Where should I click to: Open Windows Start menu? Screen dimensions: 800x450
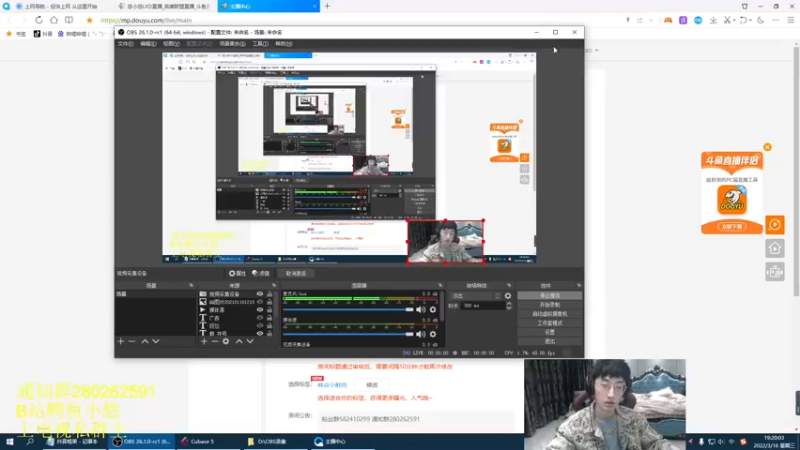coord(9,442)
